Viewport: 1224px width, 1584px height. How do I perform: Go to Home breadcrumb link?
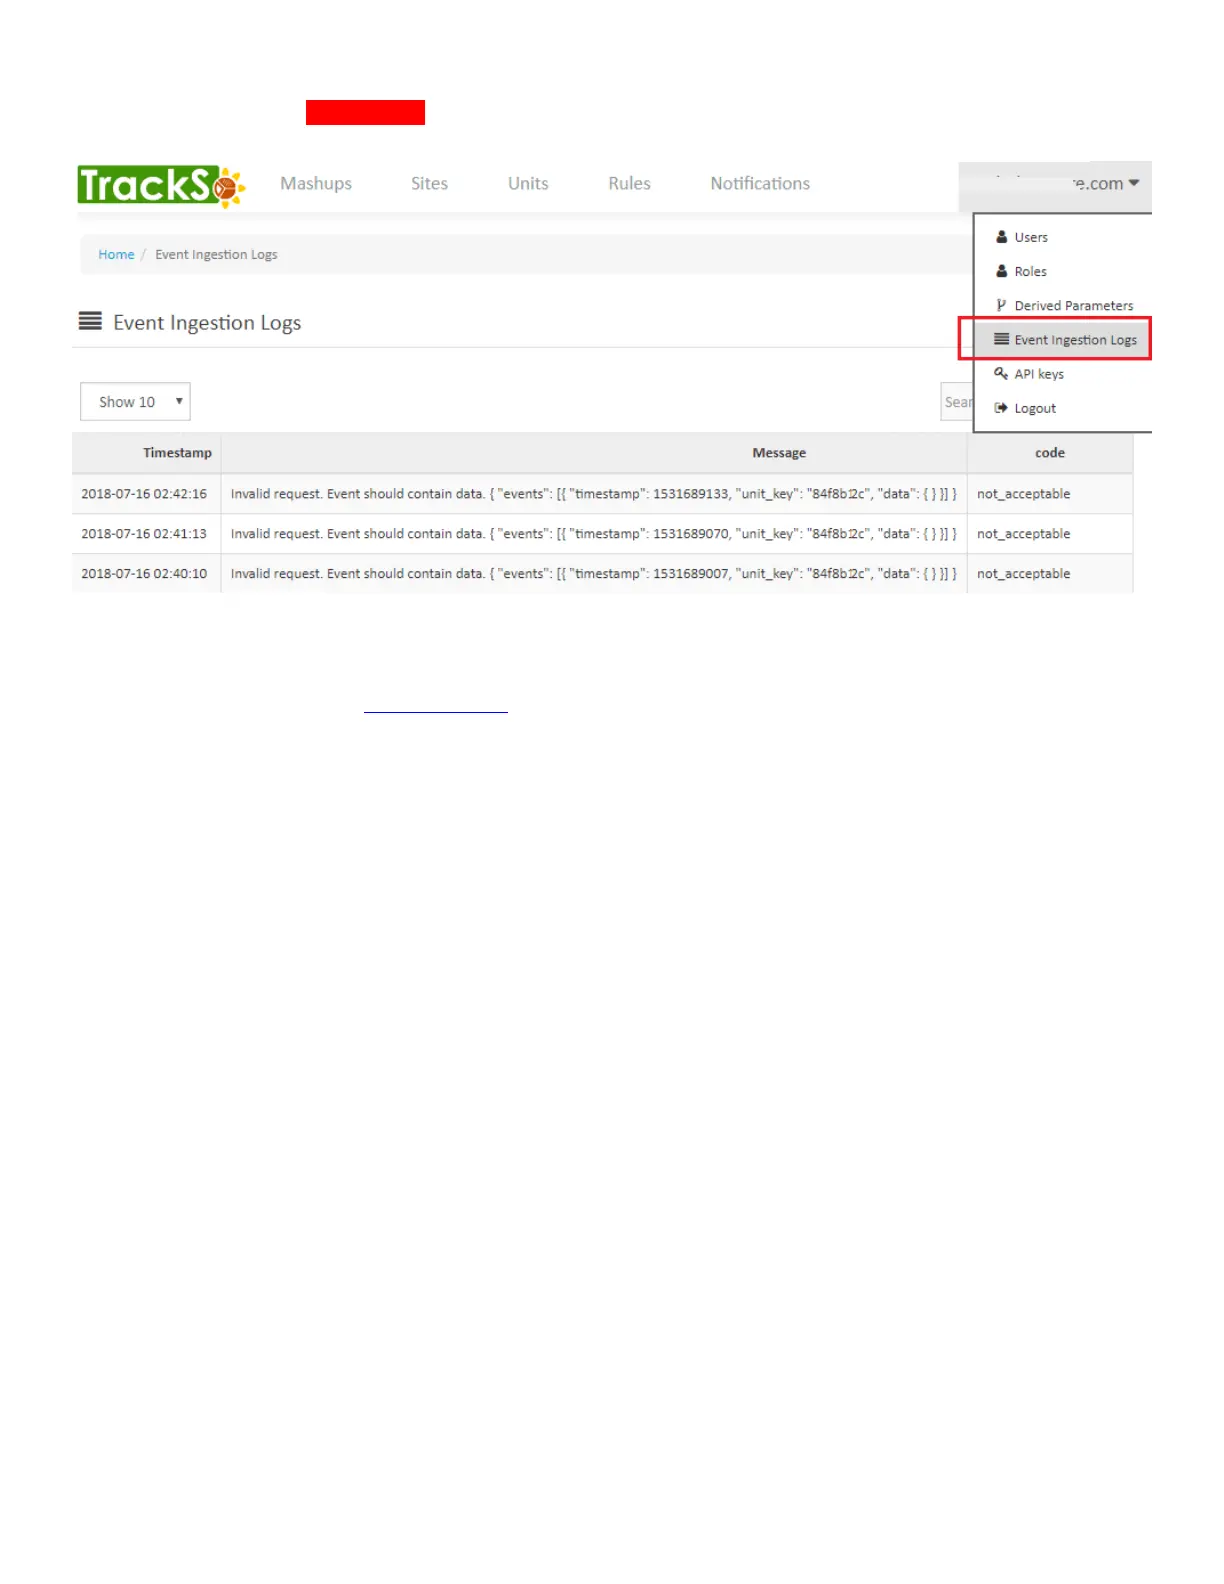tap(116, 255)
